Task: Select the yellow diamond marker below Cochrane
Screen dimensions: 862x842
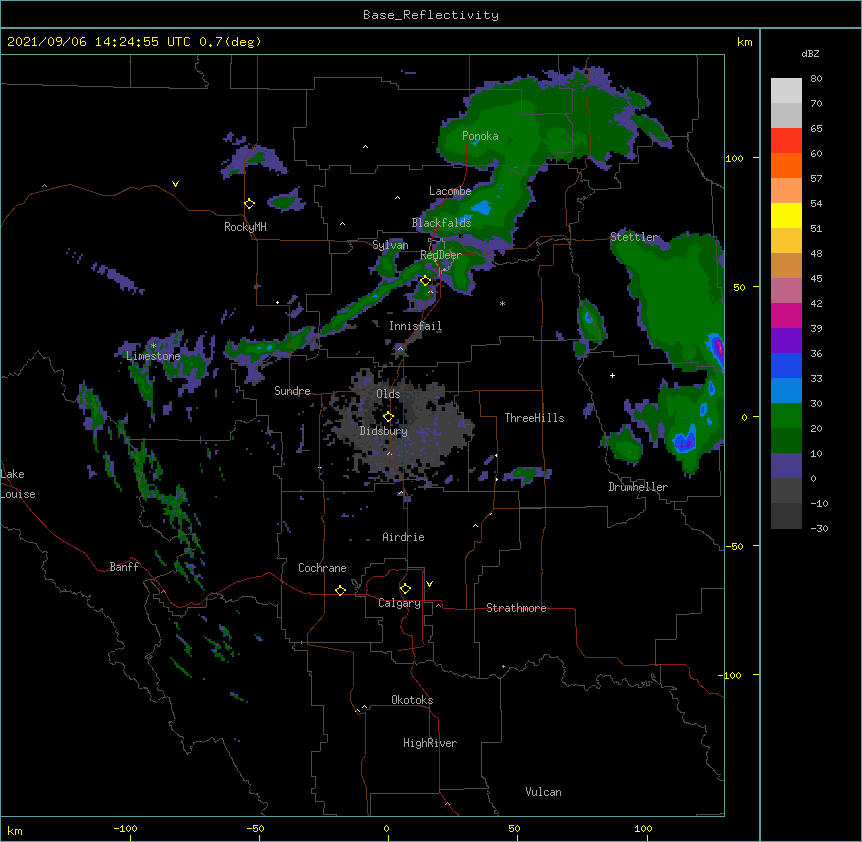Action: point(340,590)
